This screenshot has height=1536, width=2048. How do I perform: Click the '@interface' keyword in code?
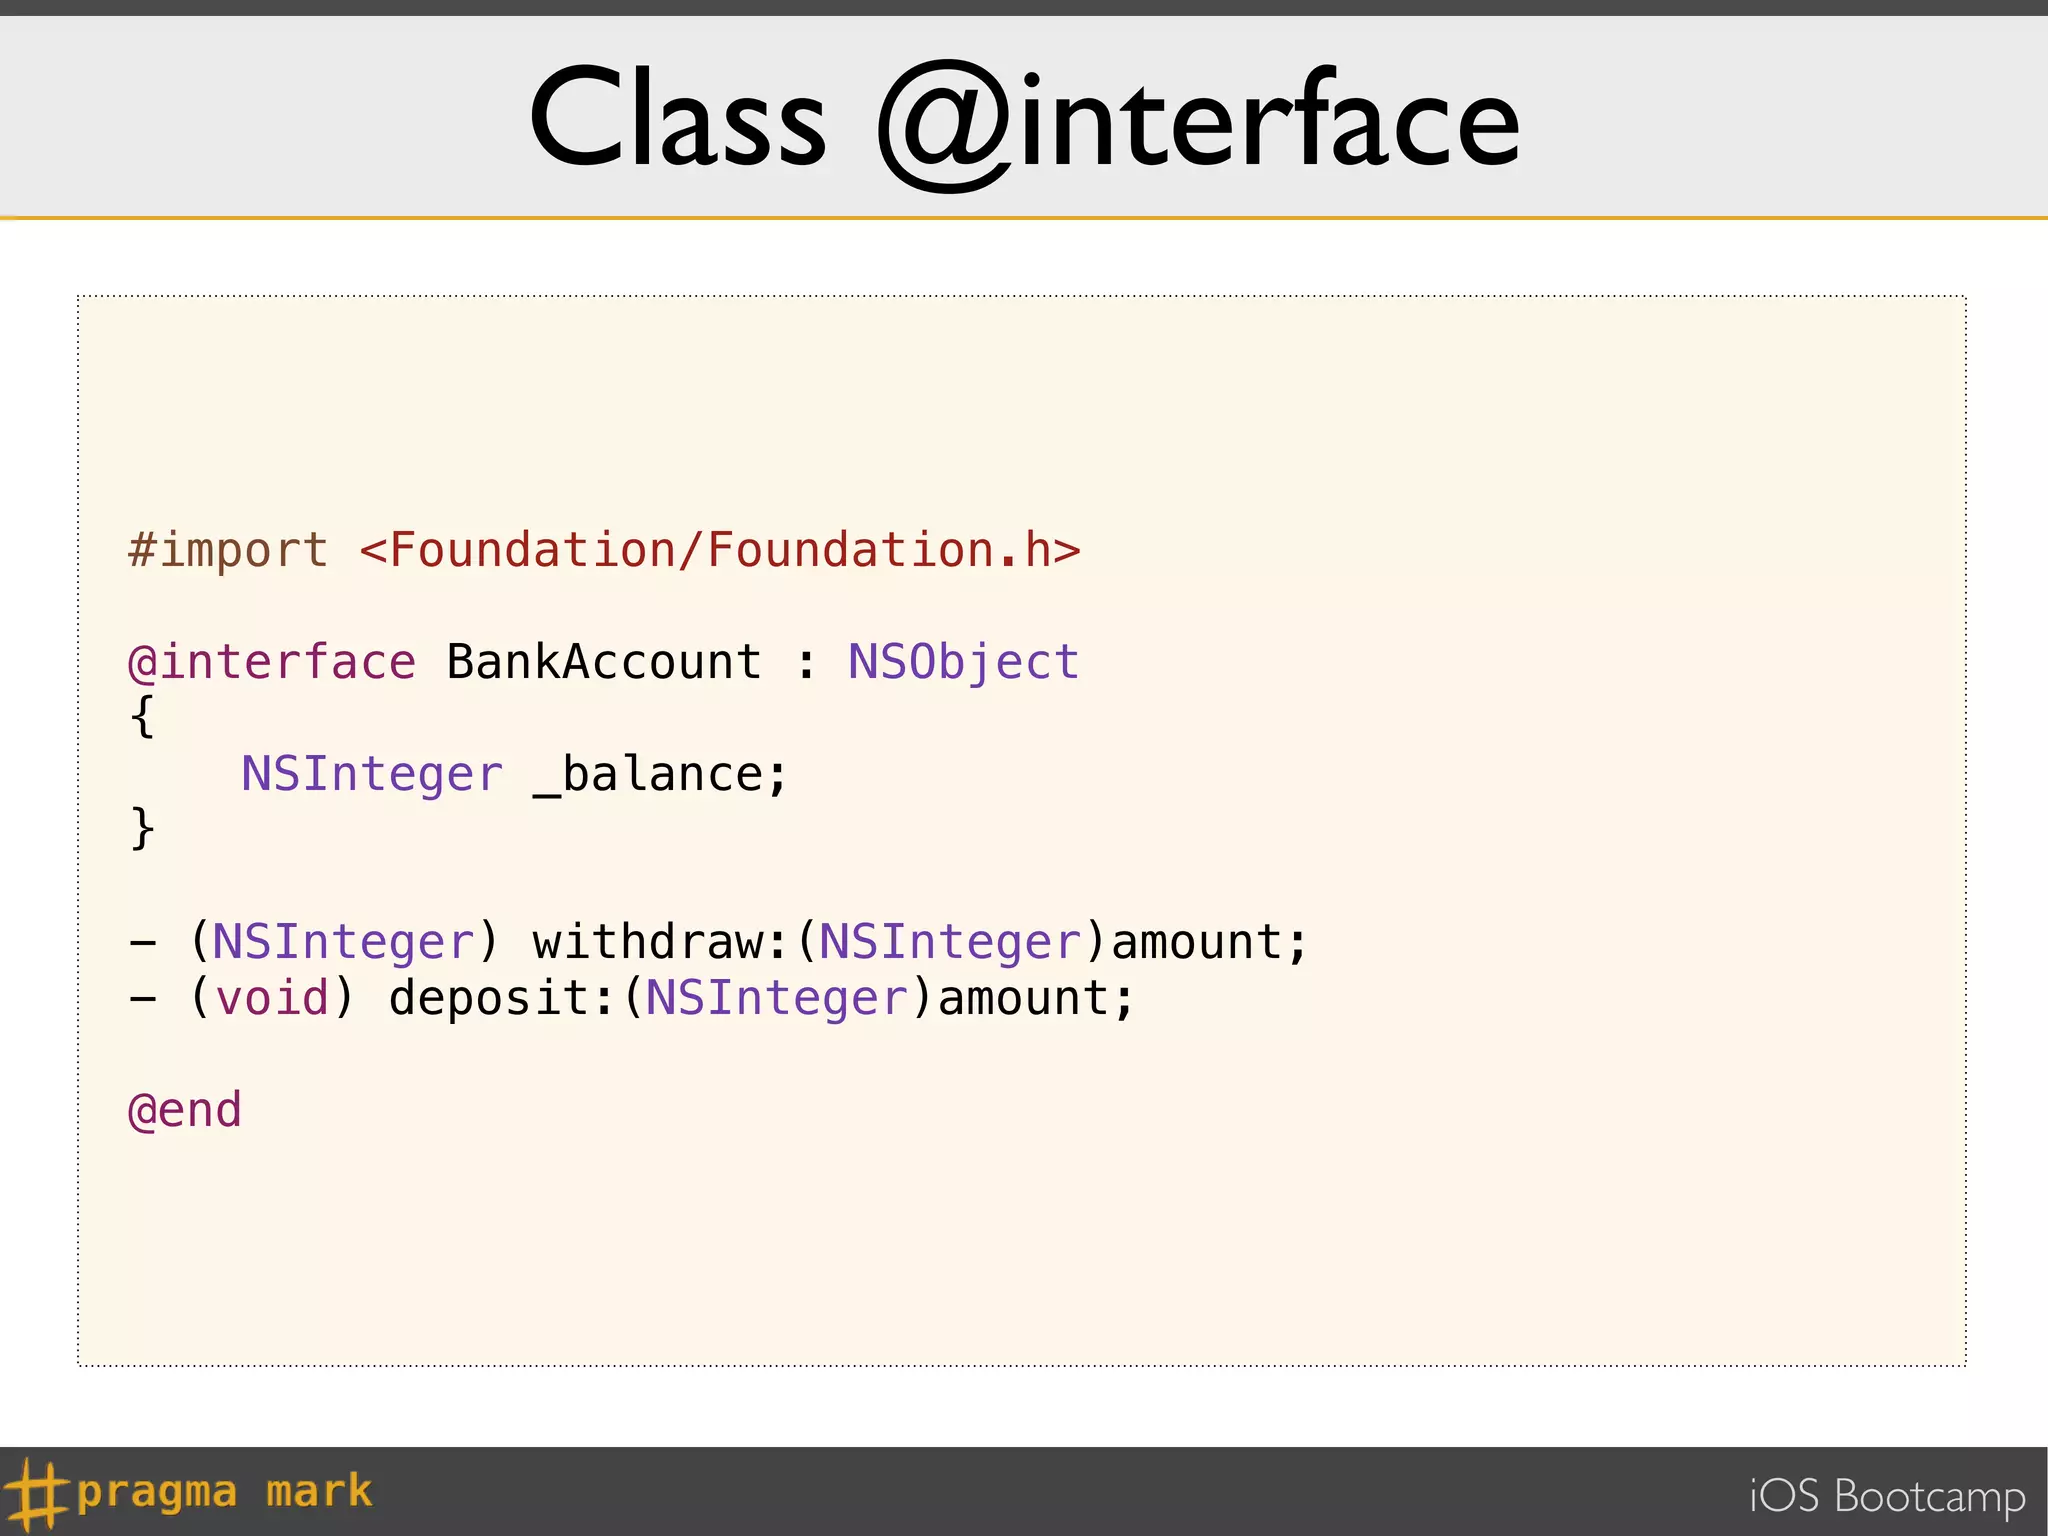point(272,663)
